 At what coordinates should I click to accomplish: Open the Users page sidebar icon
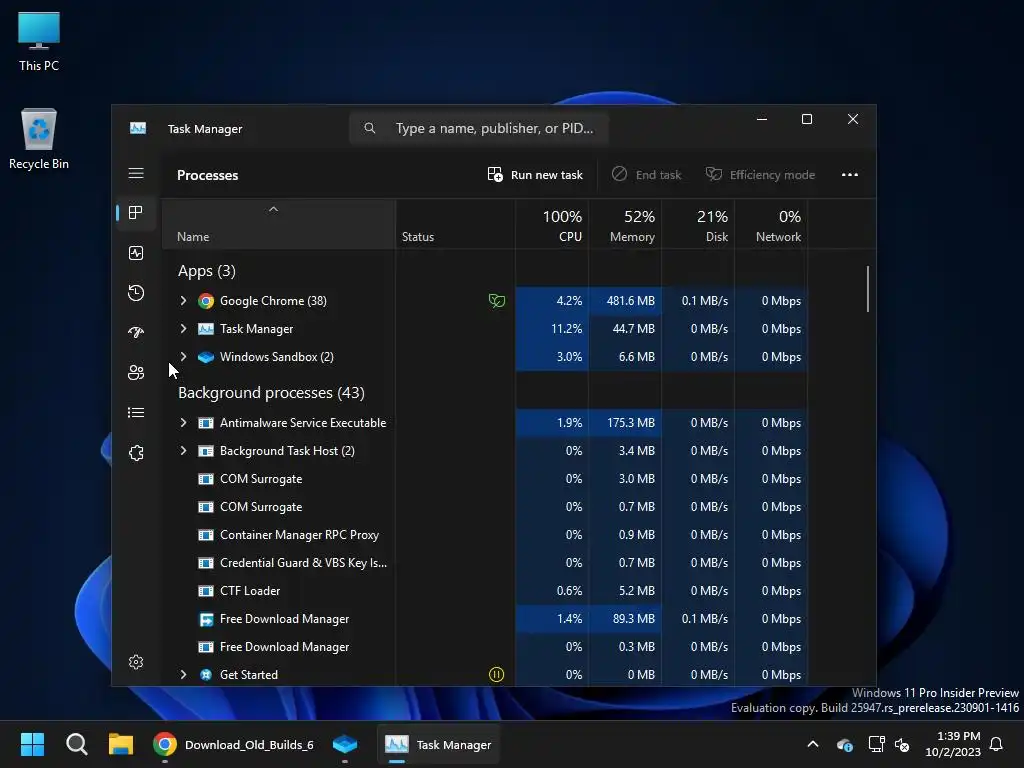pos(136,372)
